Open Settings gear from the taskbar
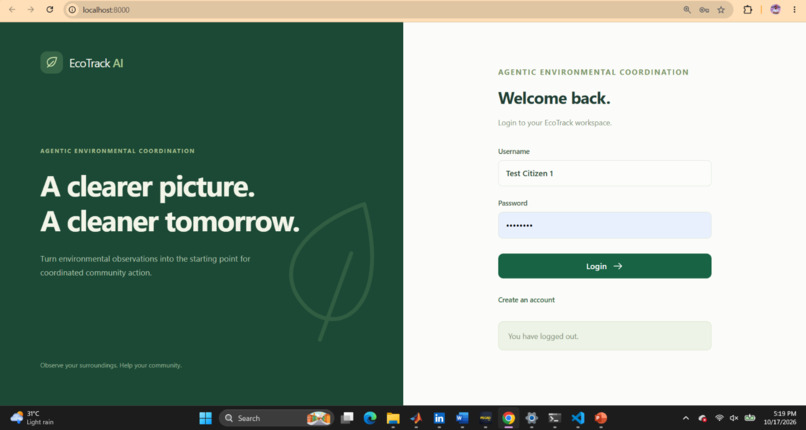 [532, 418]
